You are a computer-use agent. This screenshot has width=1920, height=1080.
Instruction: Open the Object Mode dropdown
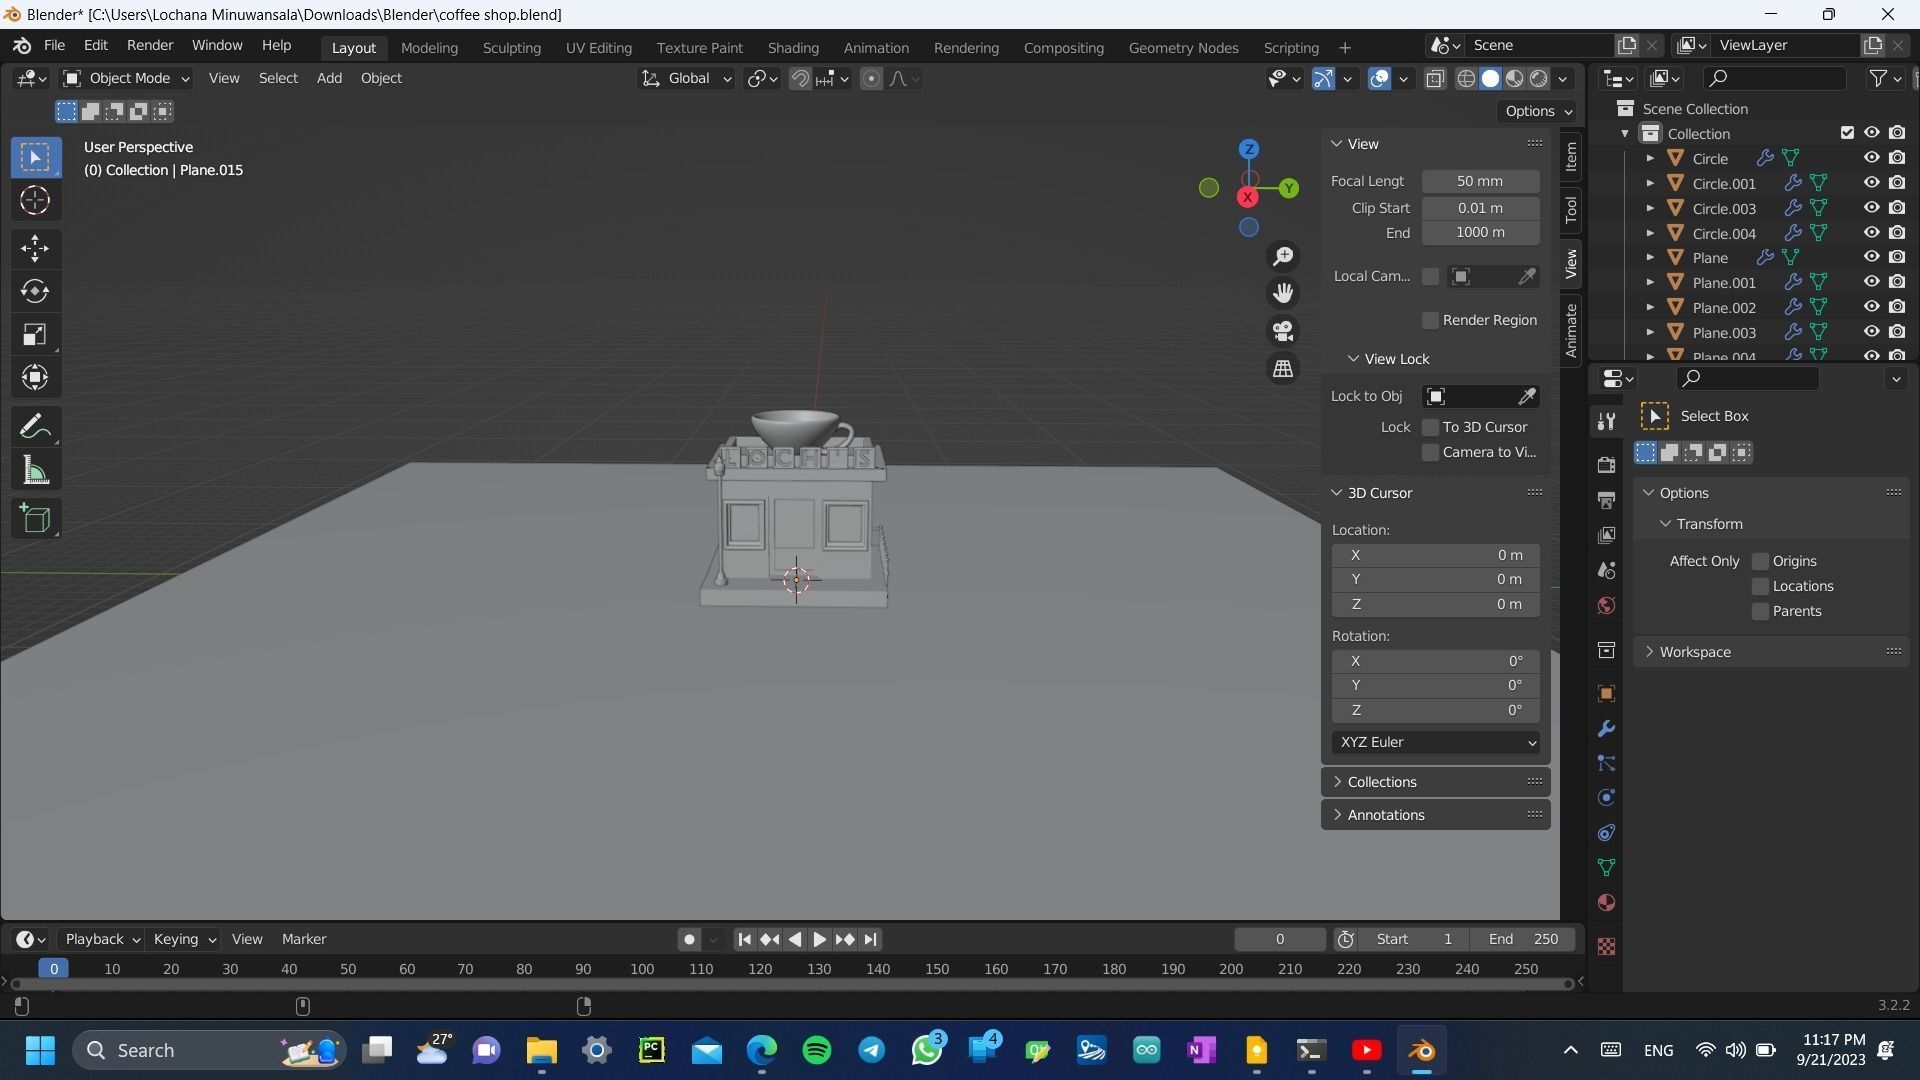pos(126,78)
